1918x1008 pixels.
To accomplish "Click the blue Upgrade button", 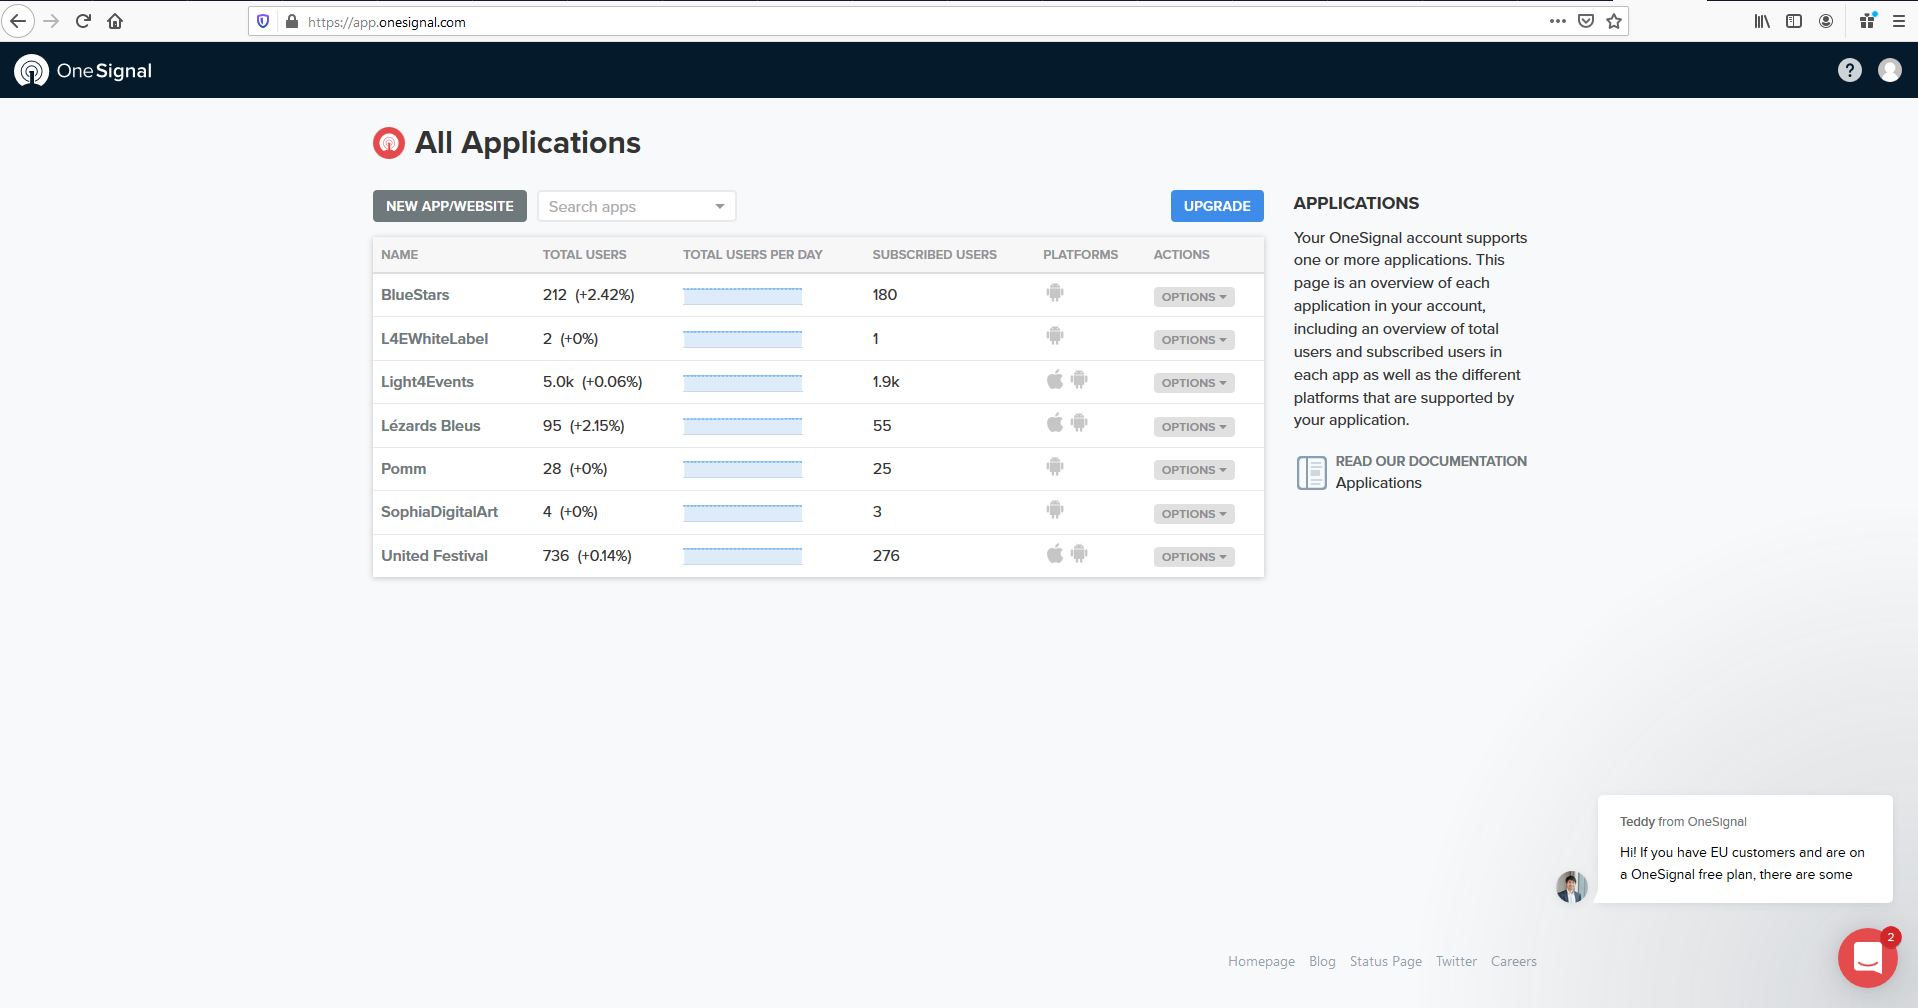I will coord(1216,206).
